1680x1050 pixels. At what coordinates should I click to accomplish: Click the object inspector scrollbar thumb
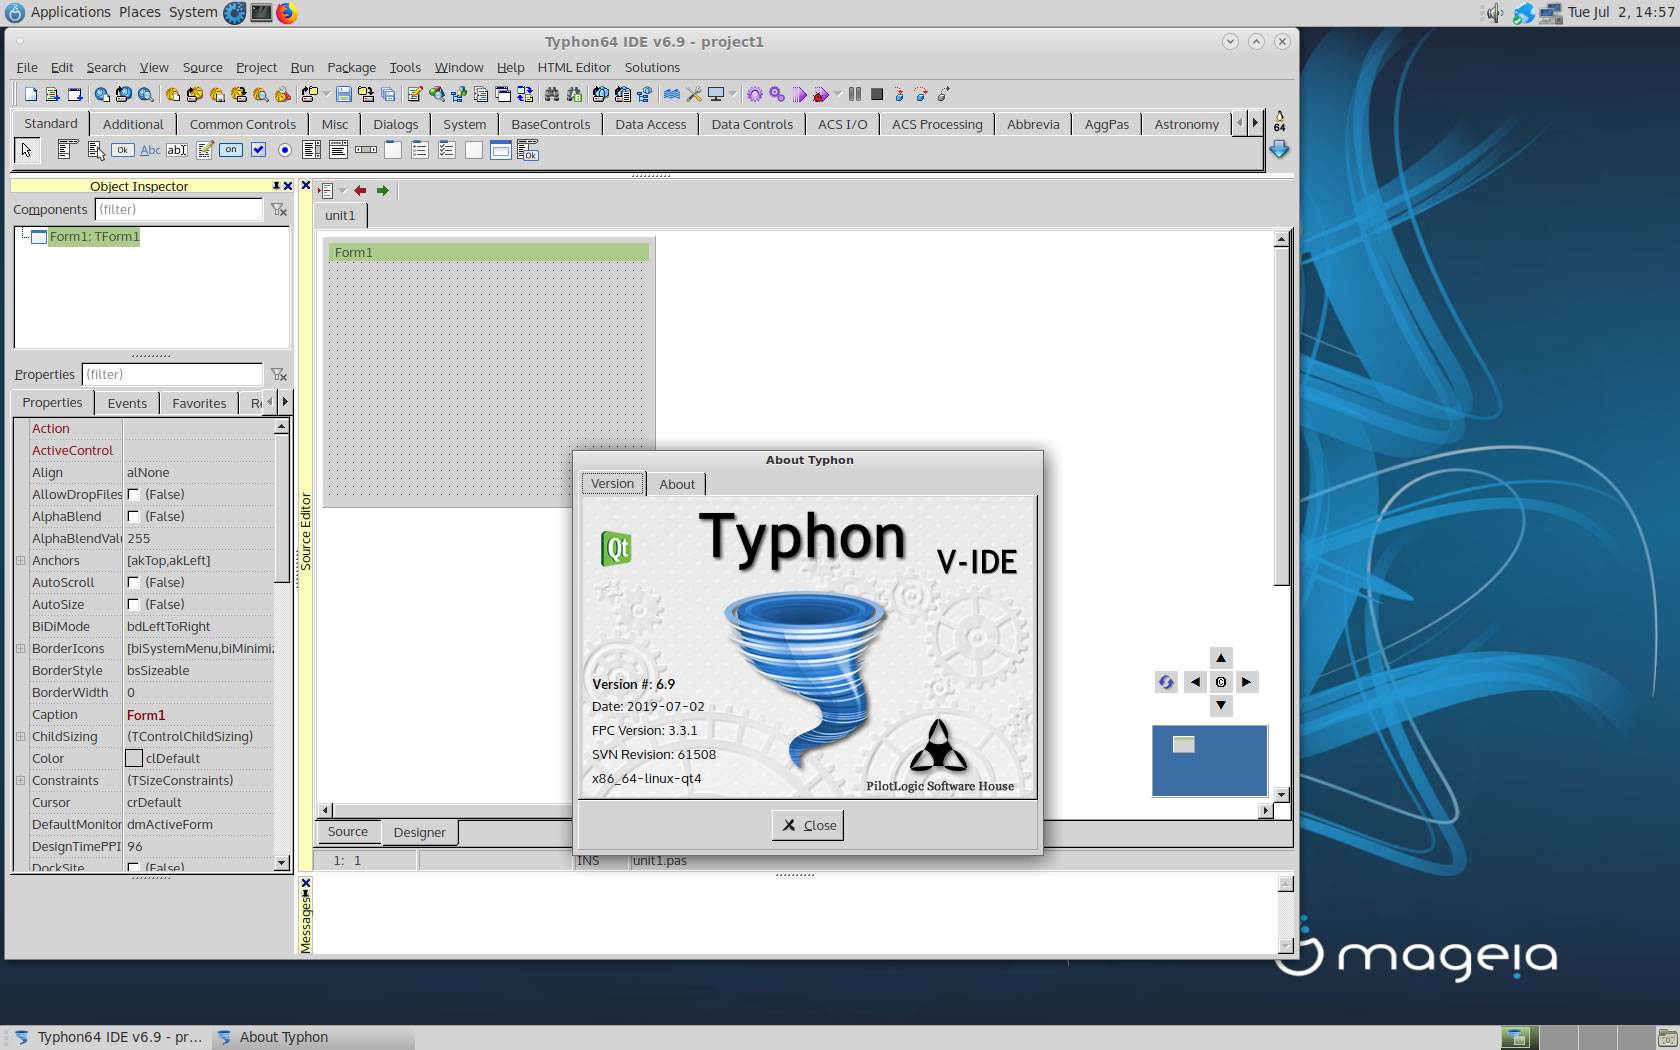[x=282, y=507]
